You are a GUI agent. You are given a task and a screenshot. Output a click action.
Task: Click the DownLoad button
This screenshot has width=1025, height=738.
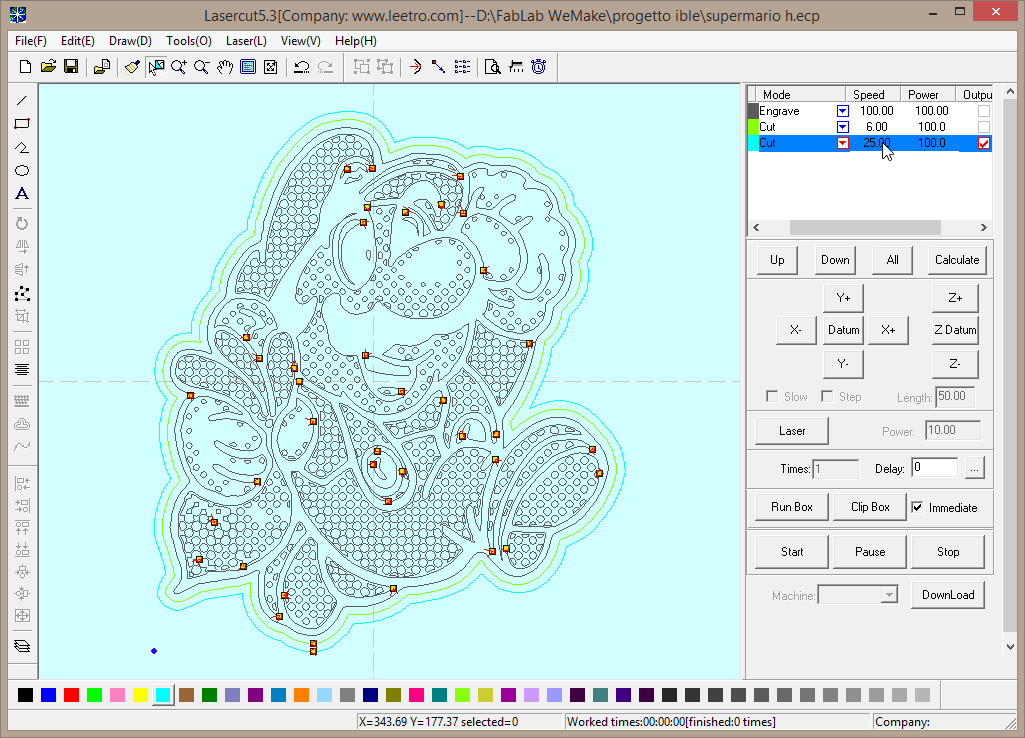tap(948, 595)
